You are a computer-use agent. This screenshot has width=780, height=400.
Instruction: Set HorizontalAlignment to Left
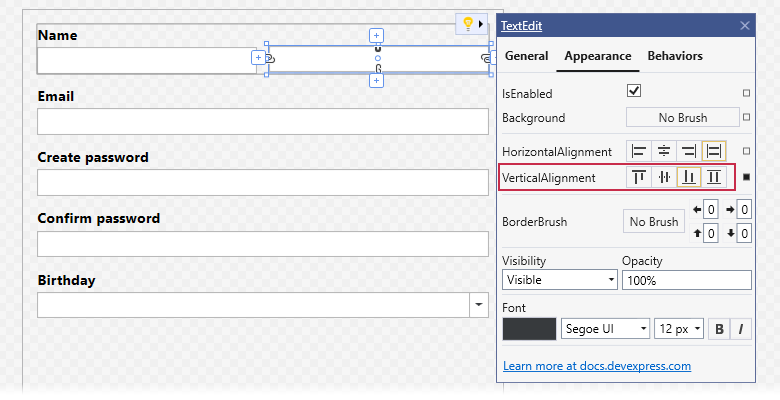point(639,151)
